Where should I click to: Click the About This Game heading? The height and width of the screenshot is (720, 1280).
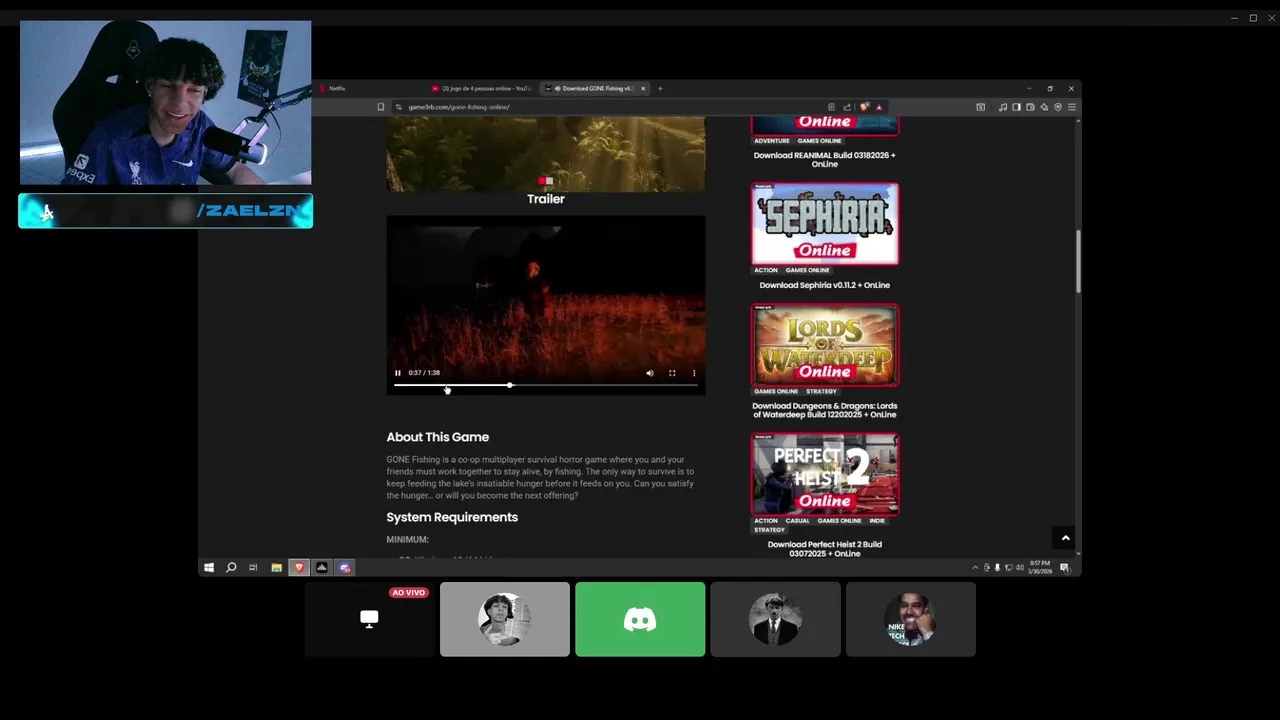point(438,437)
